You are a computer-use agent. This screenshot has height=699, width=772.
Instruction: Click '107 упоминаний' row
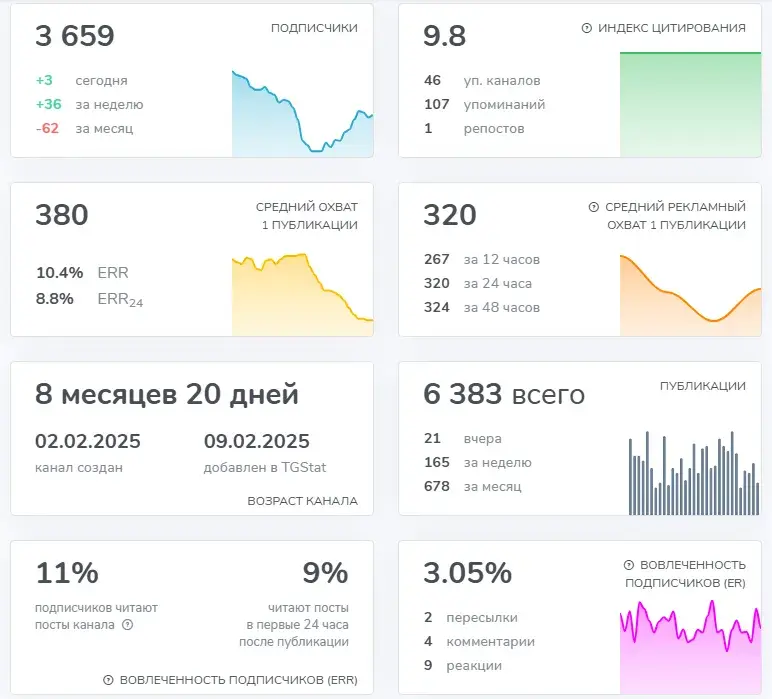click(484, 104)
